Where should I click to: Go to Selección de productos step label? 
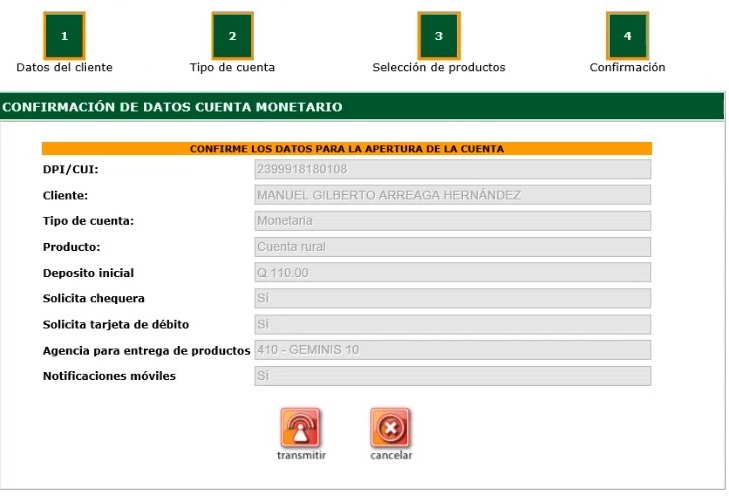(438, 67)
